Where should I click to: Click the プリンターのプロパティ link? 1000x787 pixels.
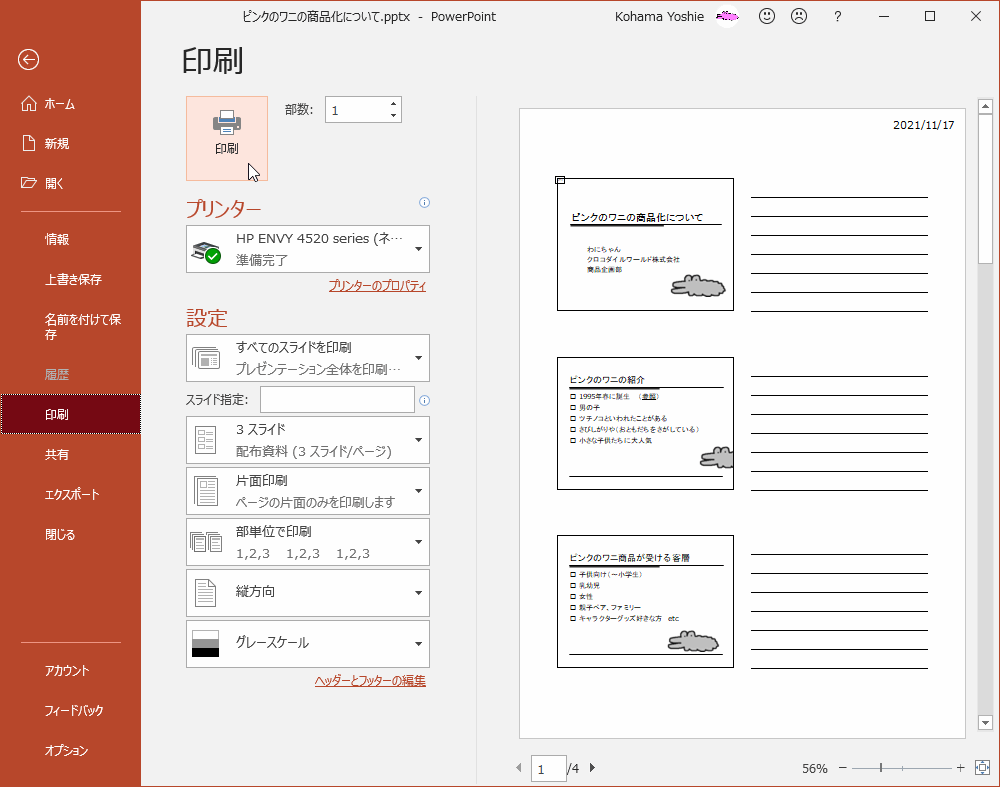click(377, 285)
